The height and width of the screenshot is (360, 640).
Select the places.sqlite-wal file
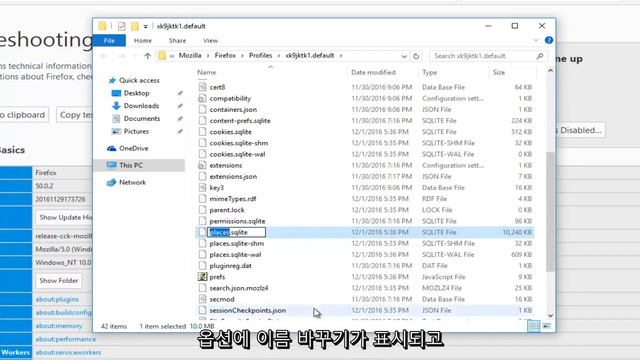[235, 255]
